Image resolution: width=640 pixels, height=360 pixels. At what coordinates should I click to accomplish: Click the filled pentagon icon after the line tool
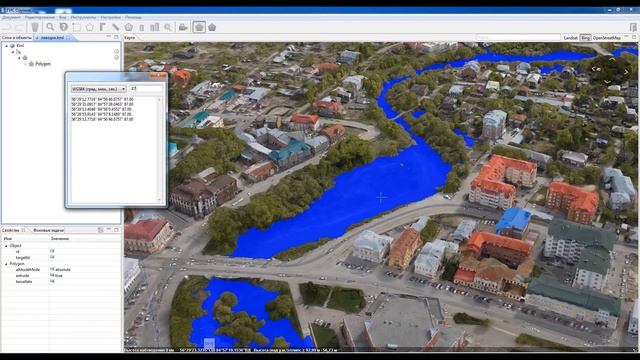[129, 27]
